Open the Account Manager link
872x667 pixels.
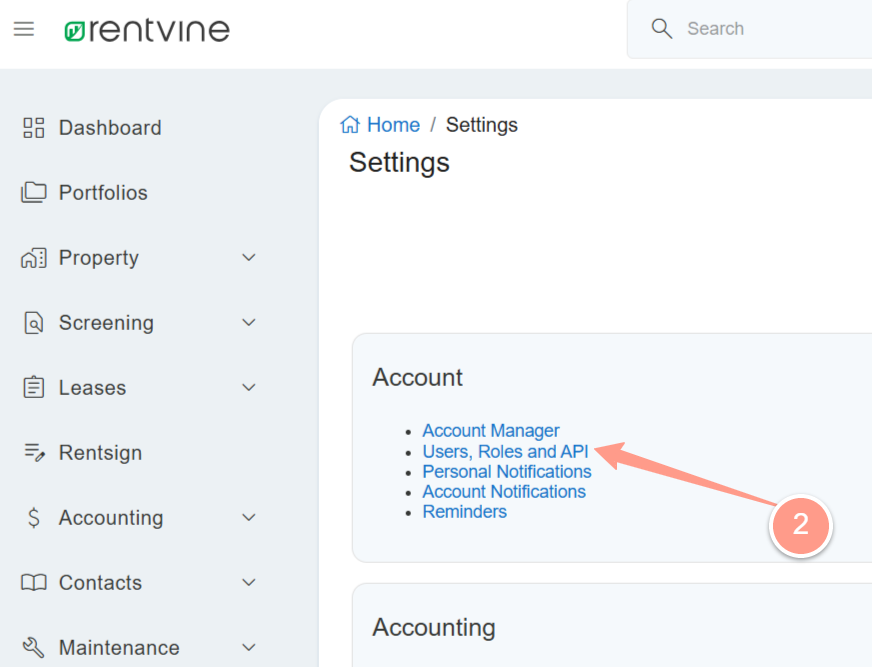tap(490, 431)
